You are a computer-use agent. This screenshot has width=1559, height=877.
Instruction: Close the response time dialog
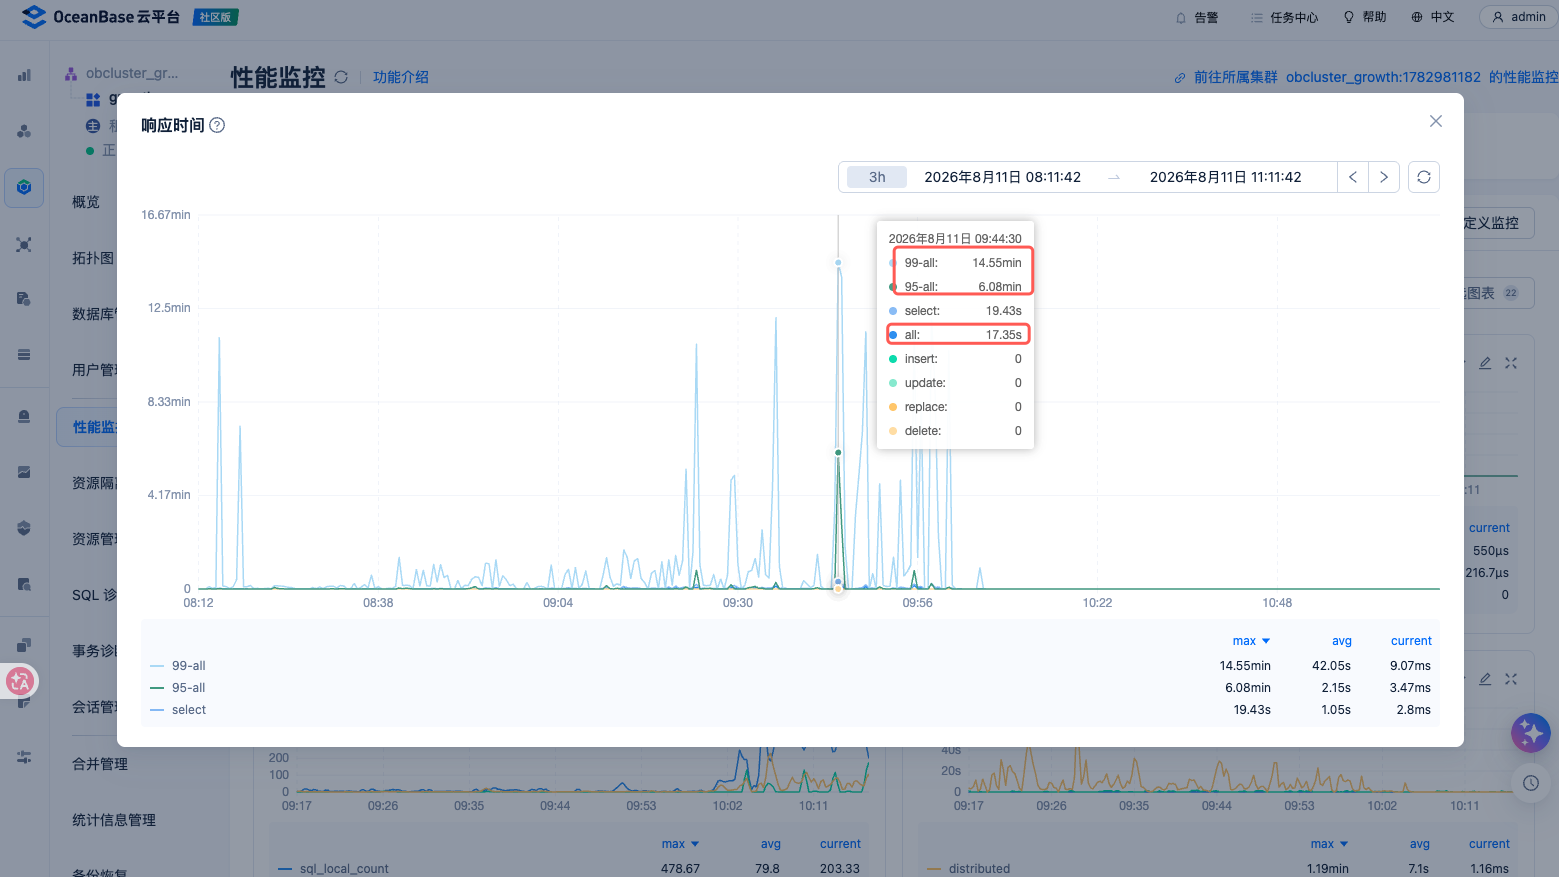[1435, 121]
